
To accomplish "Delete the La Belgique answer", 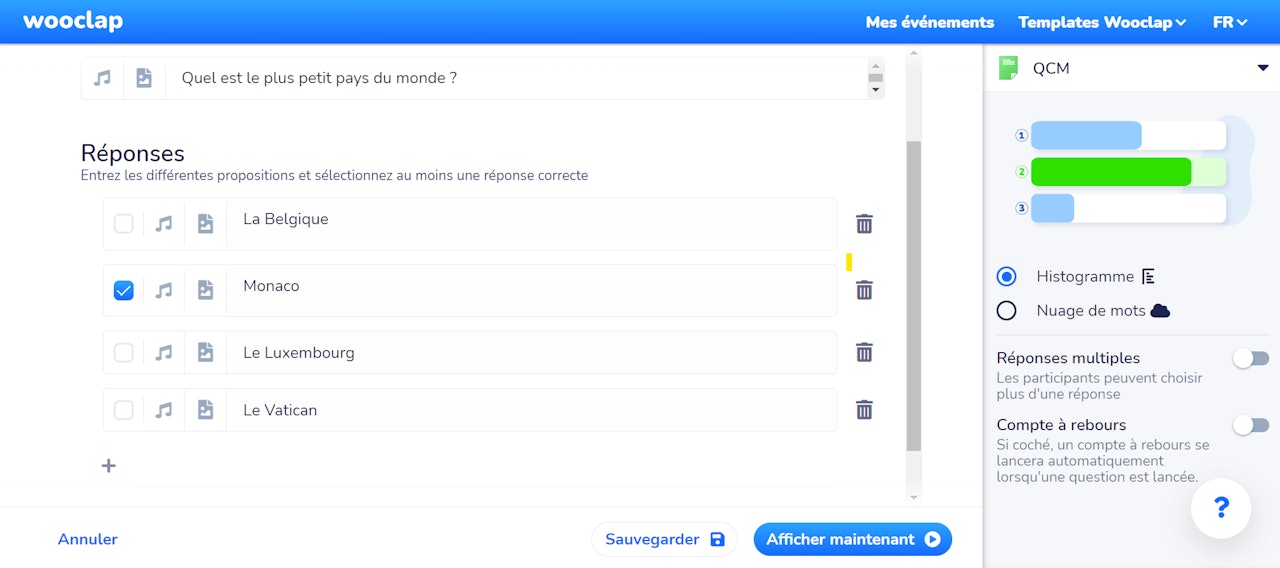I will pos(864,224).
